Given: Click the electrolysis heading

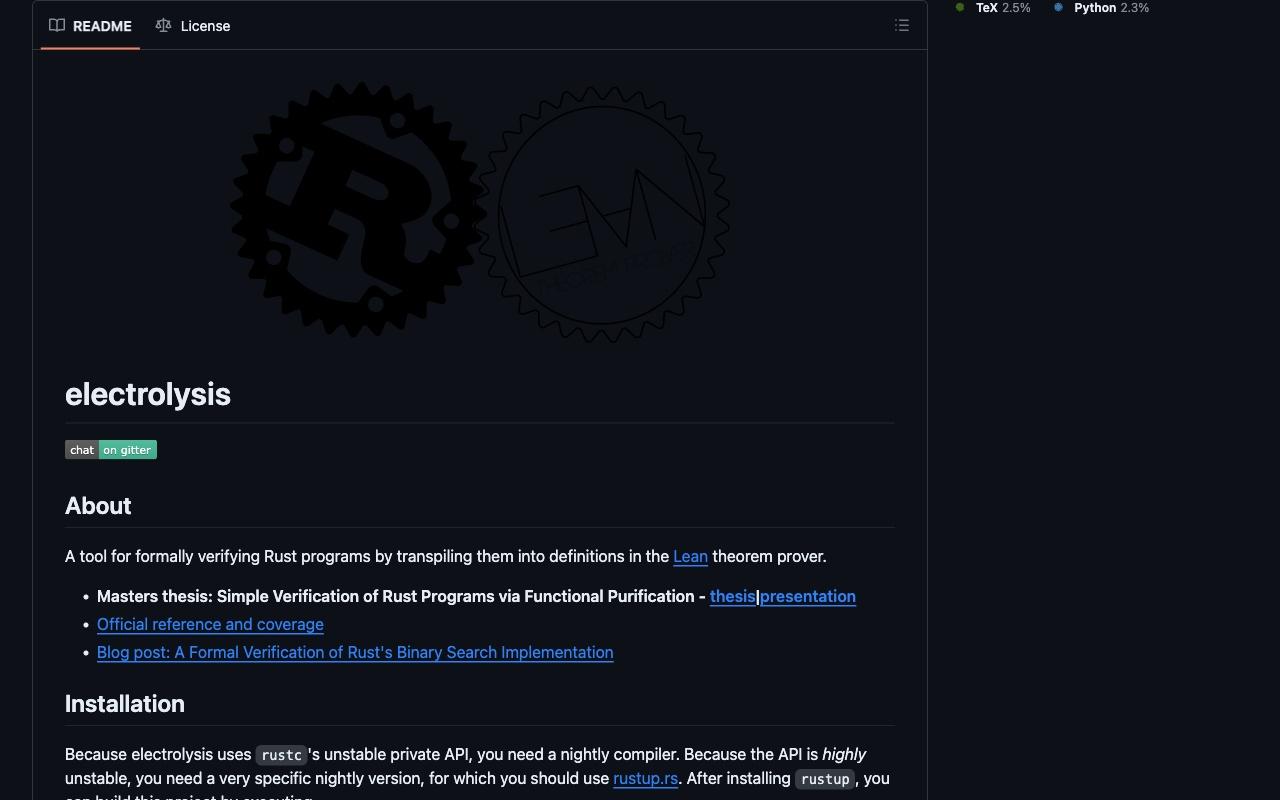Looking at the screenshot, I should click(x=148, y=394).
